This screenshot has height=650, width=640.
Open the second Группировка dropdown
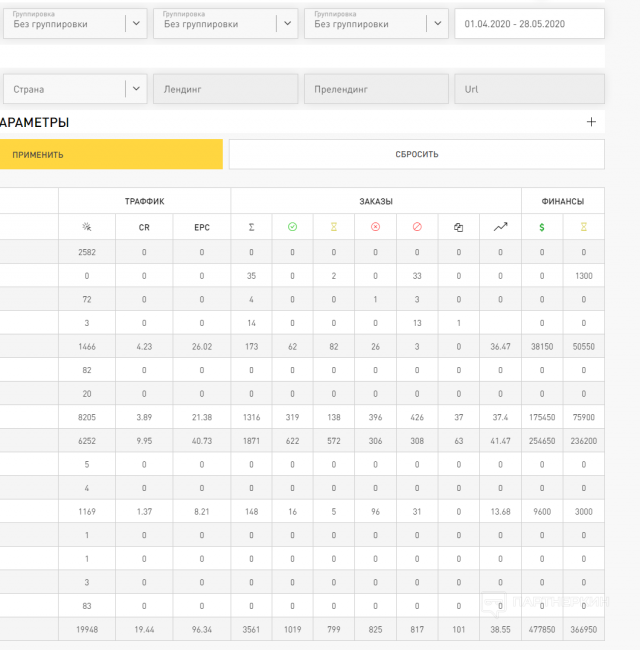[x=225, y=23]
